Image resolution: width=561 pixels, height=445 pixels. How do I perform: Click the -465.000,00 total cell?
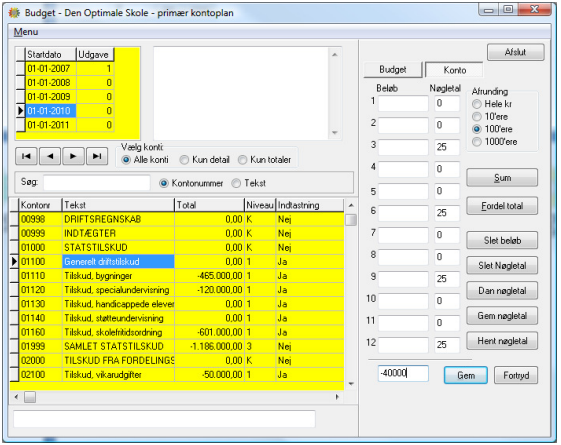209,276
